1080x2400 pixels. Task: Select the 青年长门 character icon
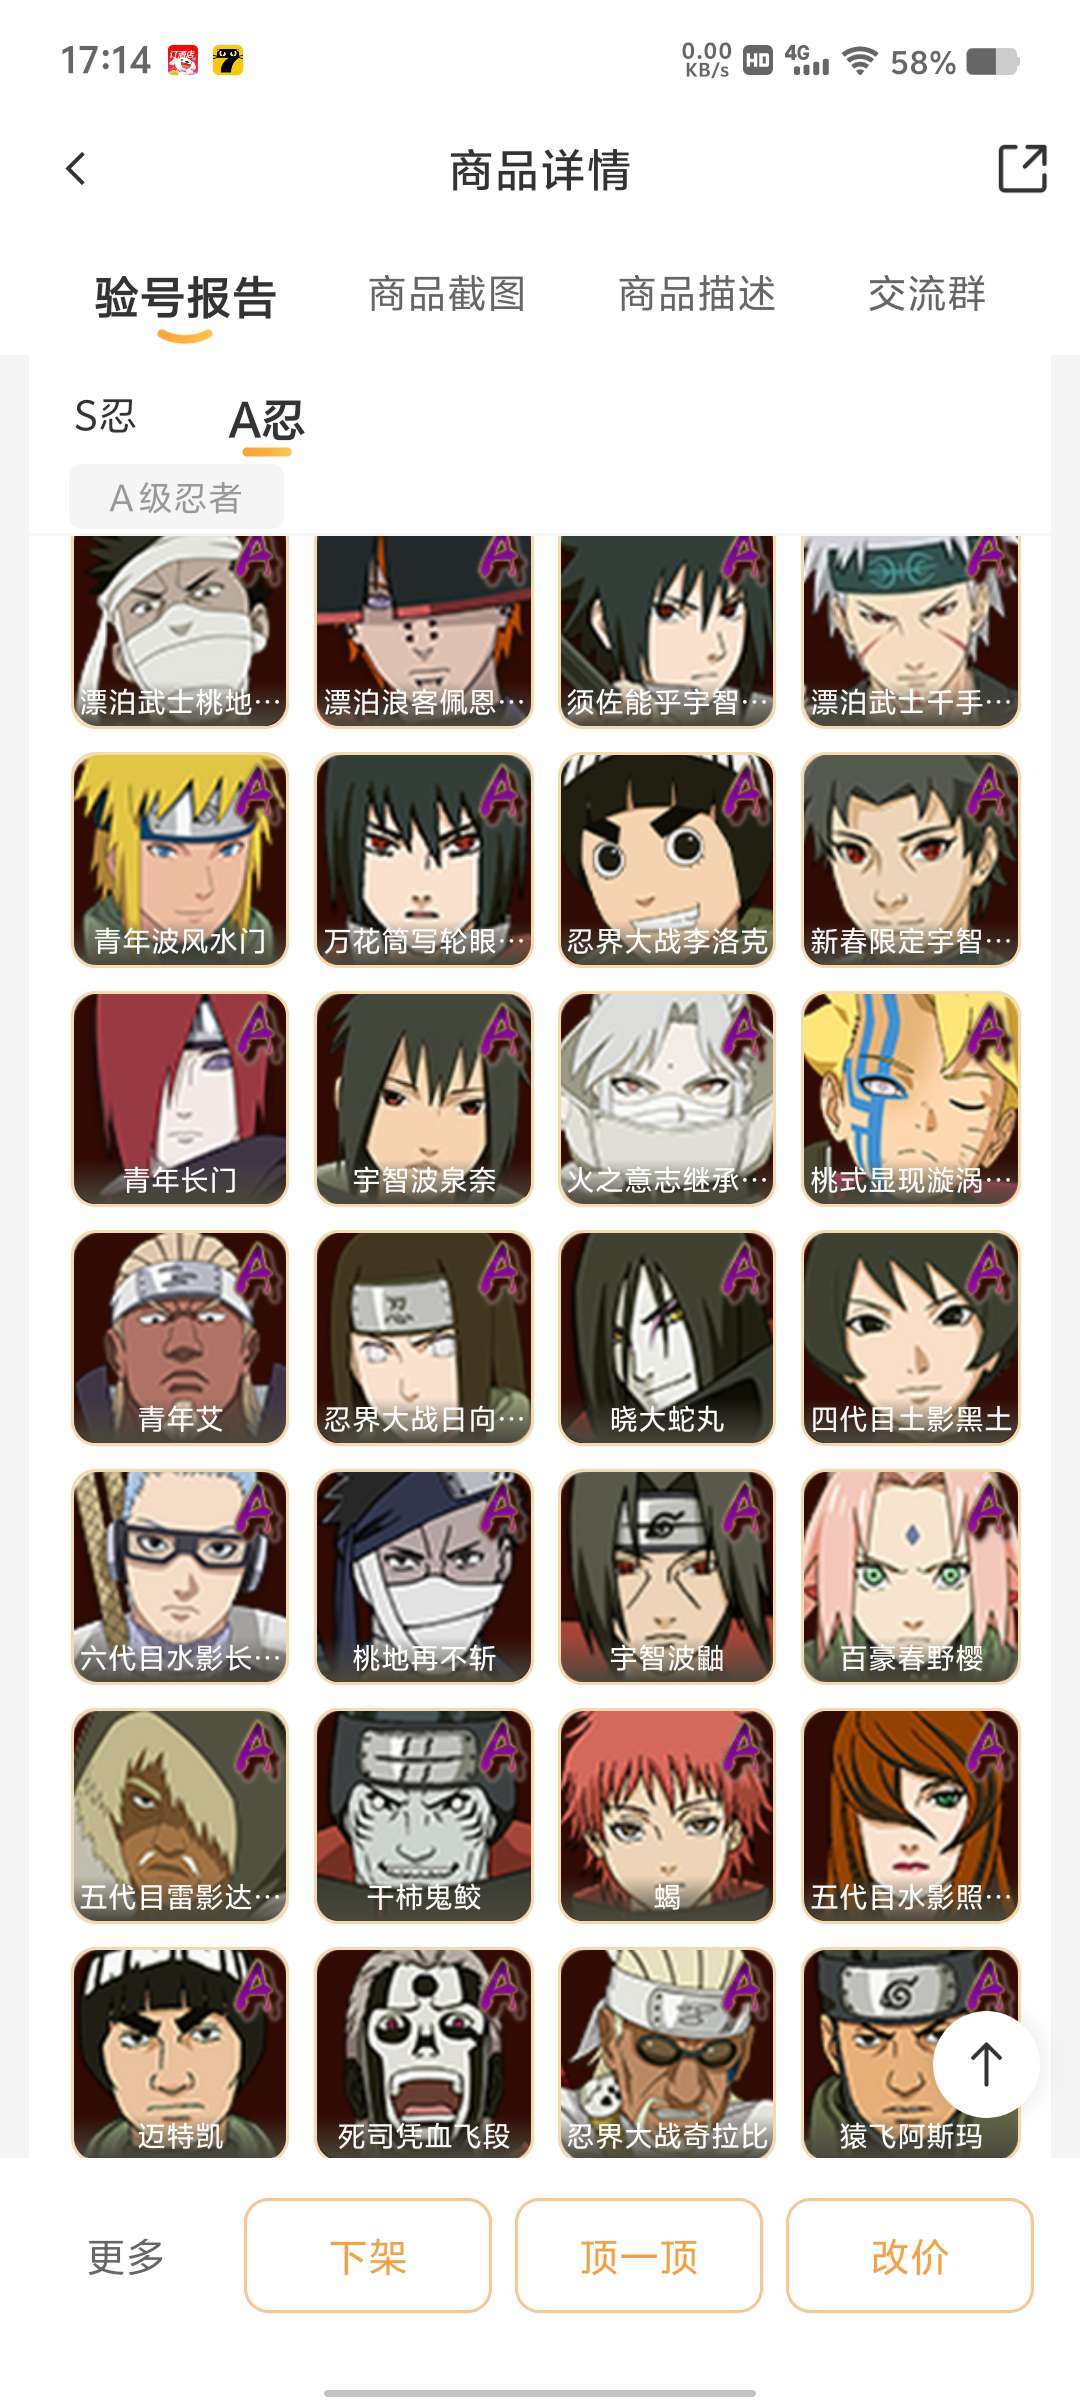coord(180,1099)
